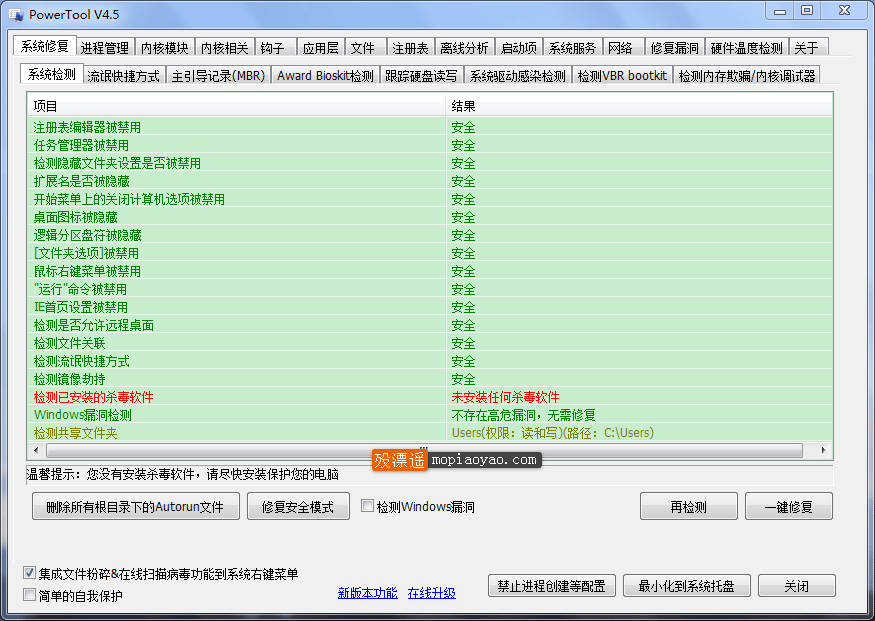Select the 扩展名是否被隐藏 row
Image resolution: width=875 pixels, height=621 pixels.
tap(430, 181)
